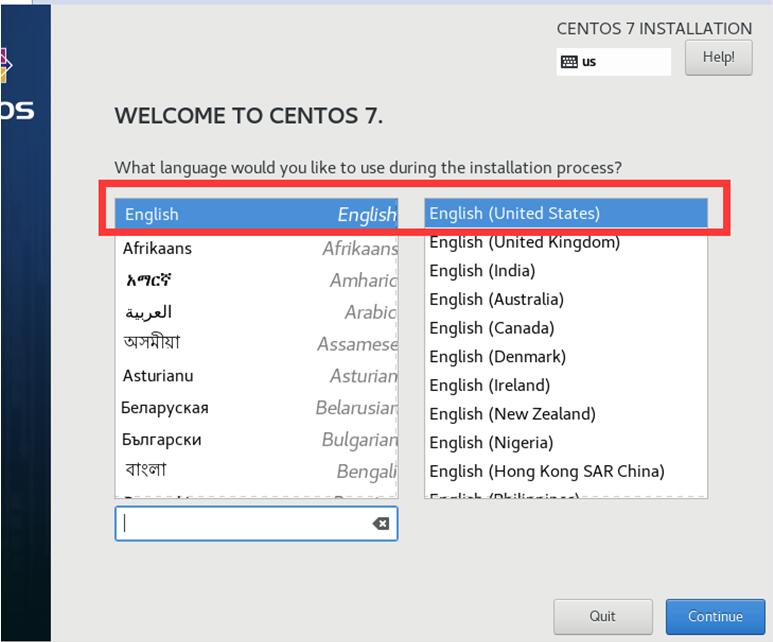Open the us keyboard layout indicator
The image size is (773, 642).
pyautogui.click(x=613, y=62)
